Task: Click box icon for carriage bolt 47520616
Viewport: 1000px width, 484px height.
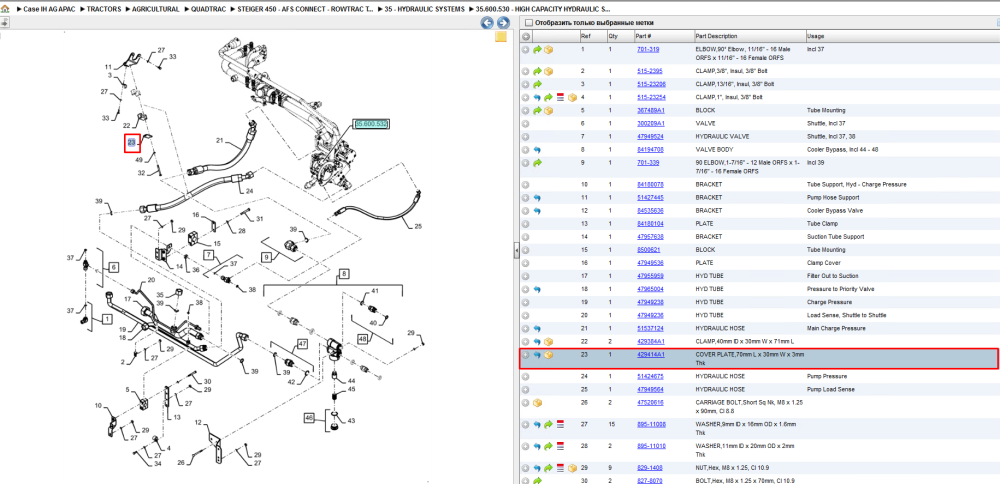Action: [537, 403]
